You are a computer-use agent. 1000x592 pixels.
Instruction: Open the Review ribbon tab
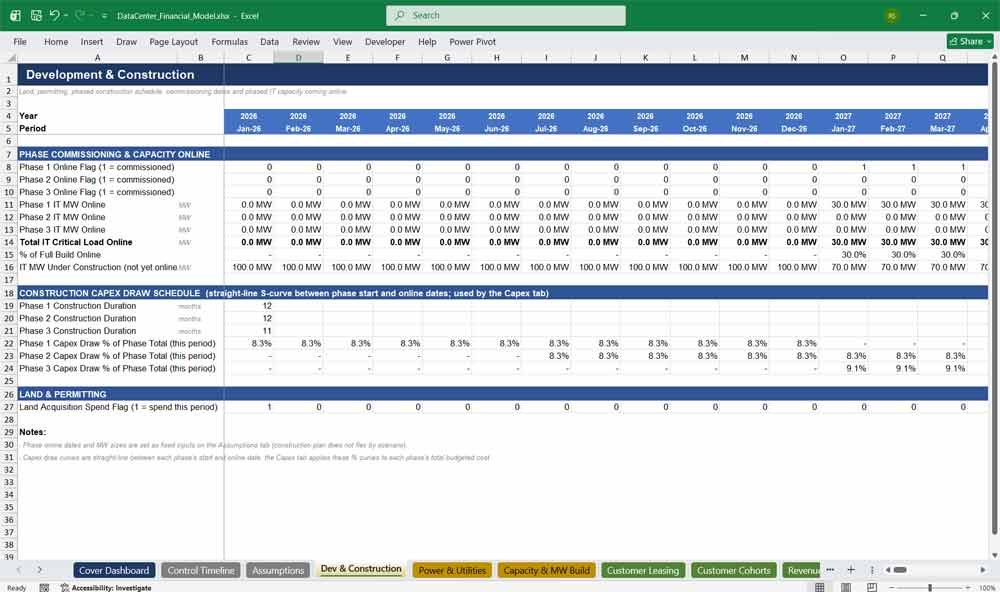(306, 41)
